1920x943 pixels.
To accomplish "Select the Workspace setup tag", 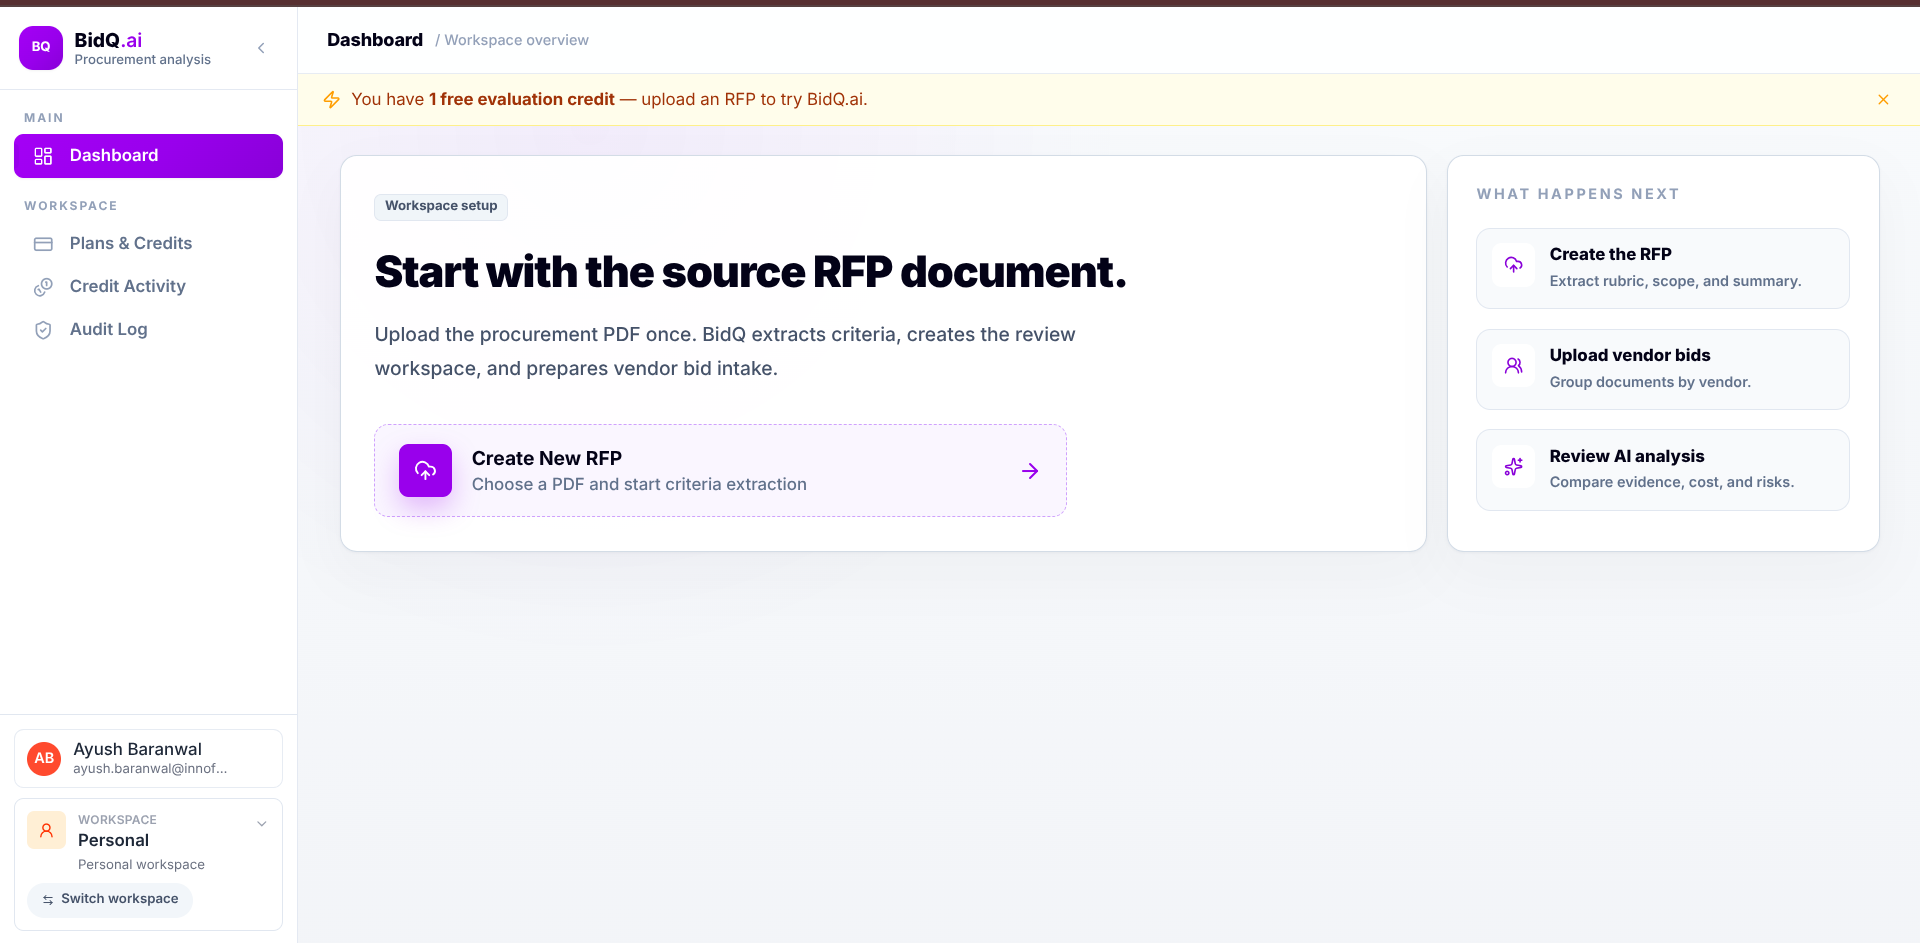I will tap(441, 206).
